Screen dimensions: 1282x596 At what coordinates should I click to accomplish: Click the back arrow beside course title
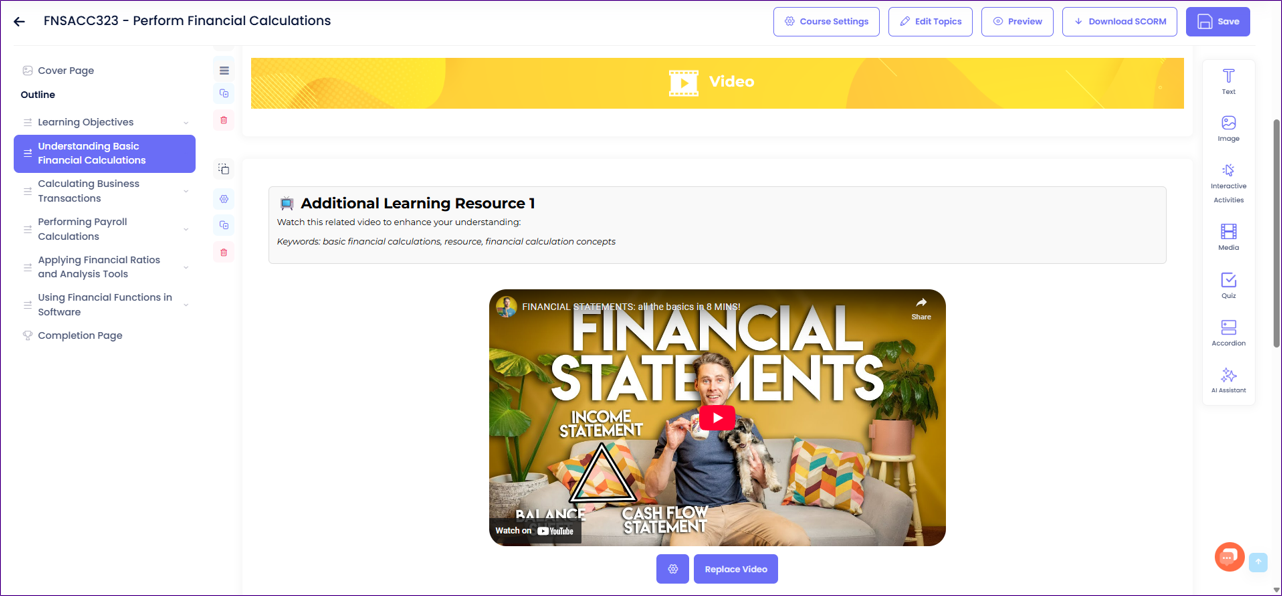[19, 21]
